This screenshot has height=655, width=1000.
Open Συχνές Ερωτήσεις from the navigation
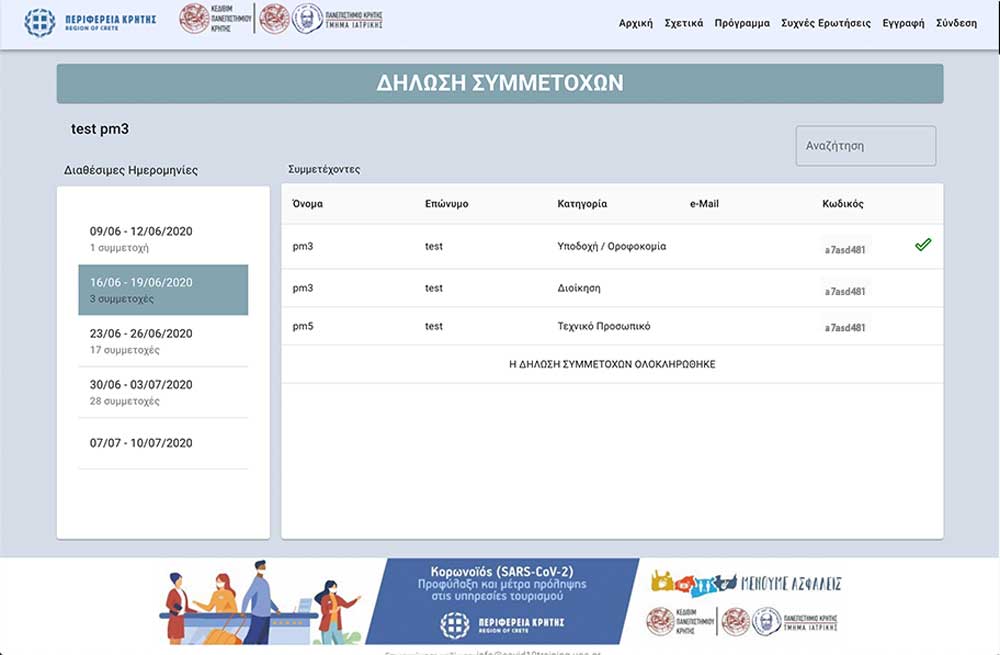tap(826, 23)
